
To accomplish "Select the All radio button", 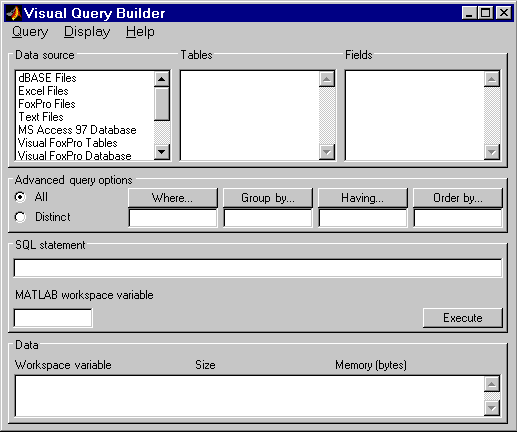I will [x=20, y=197].
